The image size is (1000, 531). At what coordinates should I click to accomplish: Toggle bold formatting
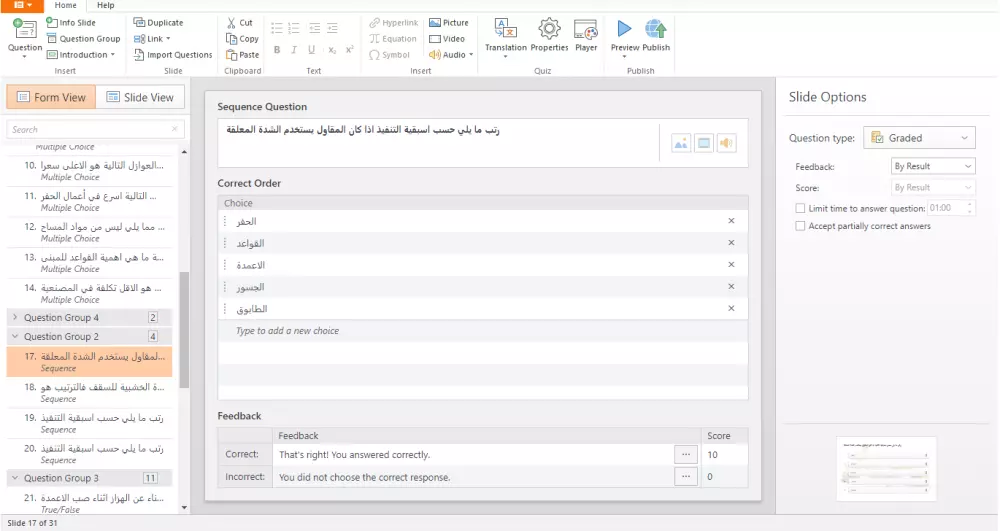click(x=277, y=50)
